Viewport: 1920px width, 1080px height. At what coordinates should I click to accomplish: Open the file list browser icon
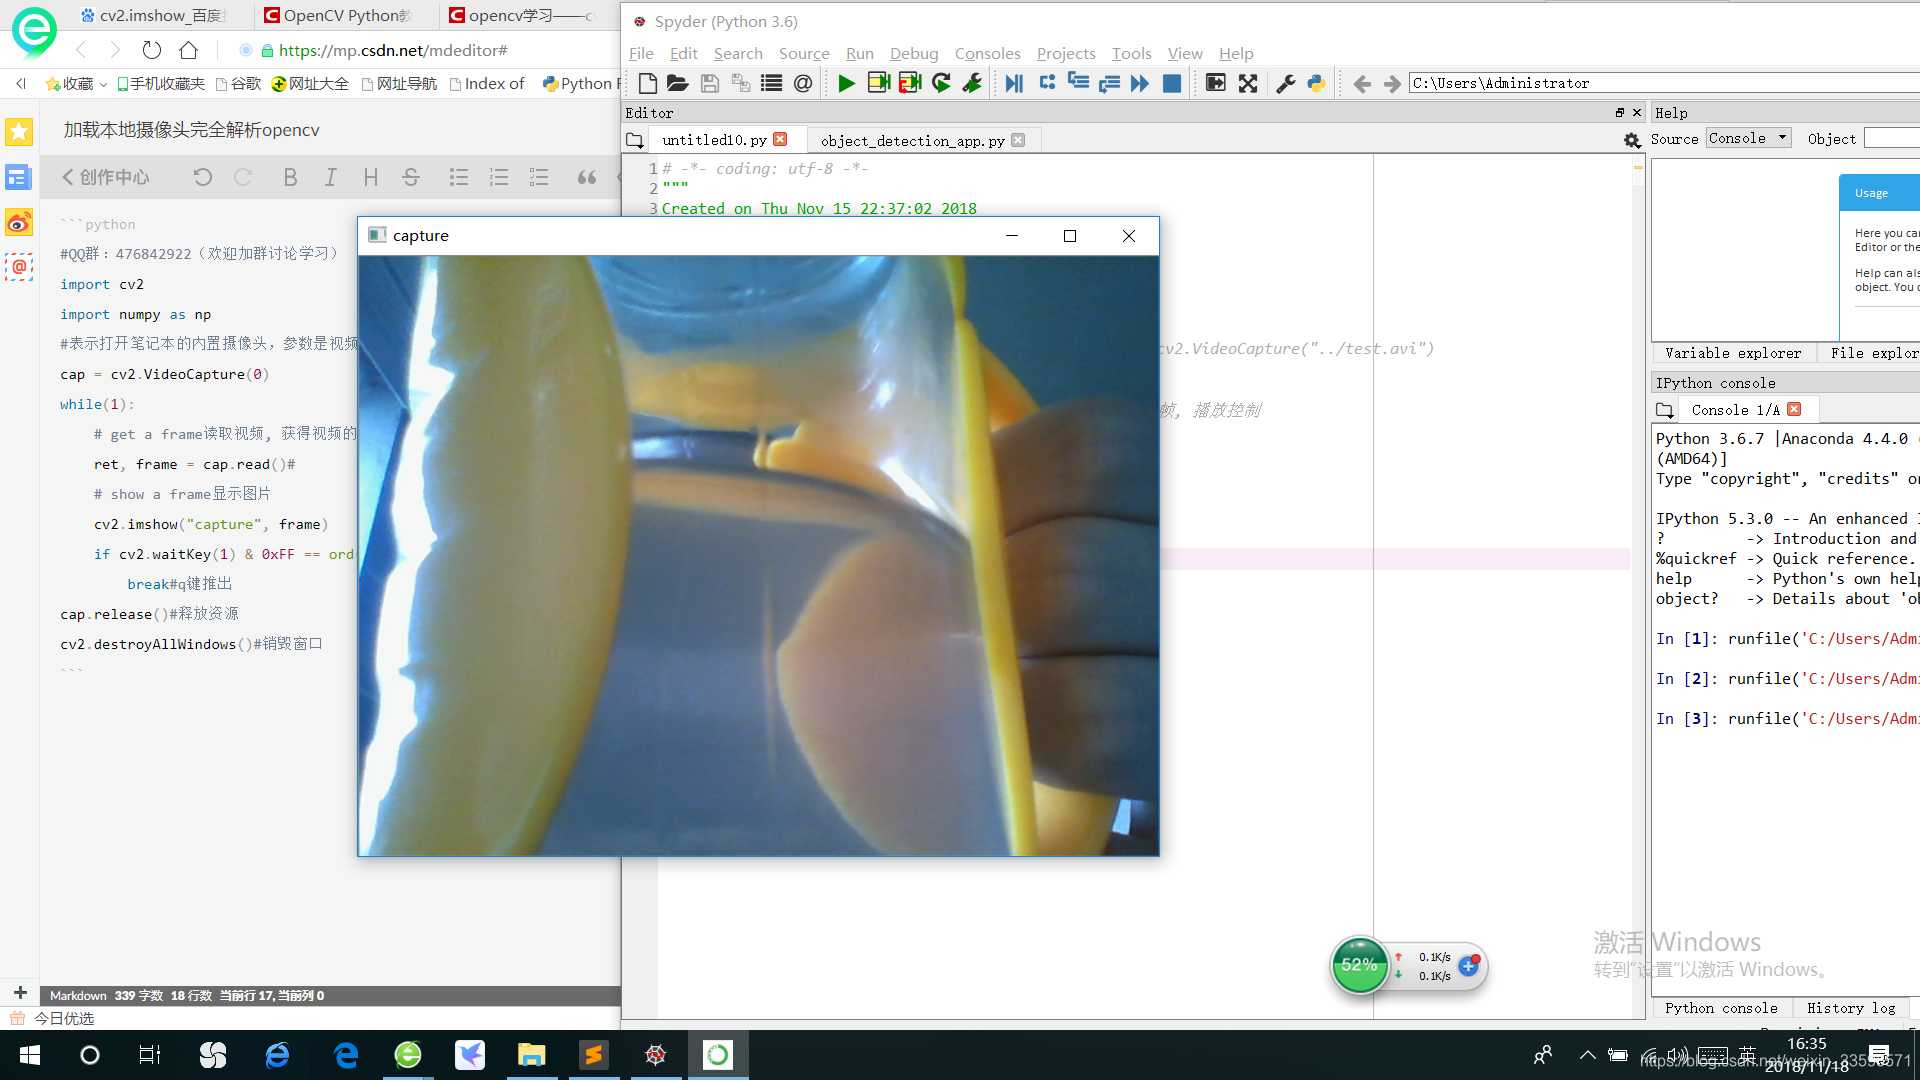(x=771, y=83)
